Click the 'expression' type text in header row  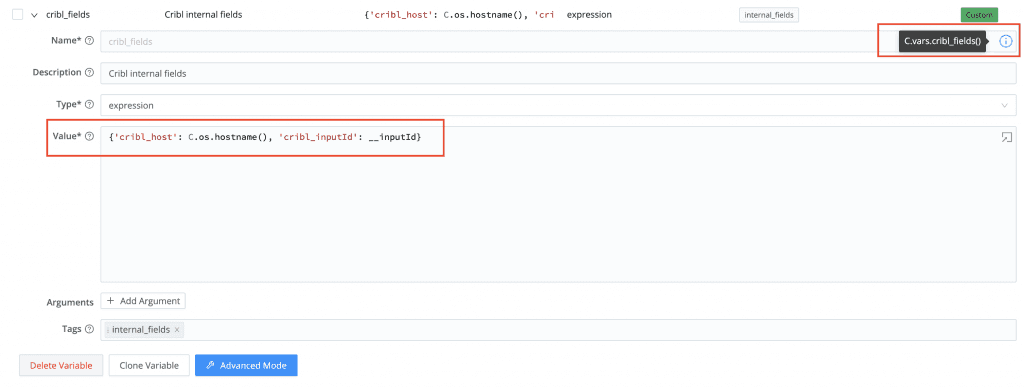pyautogui.click(x=589, y=14)
